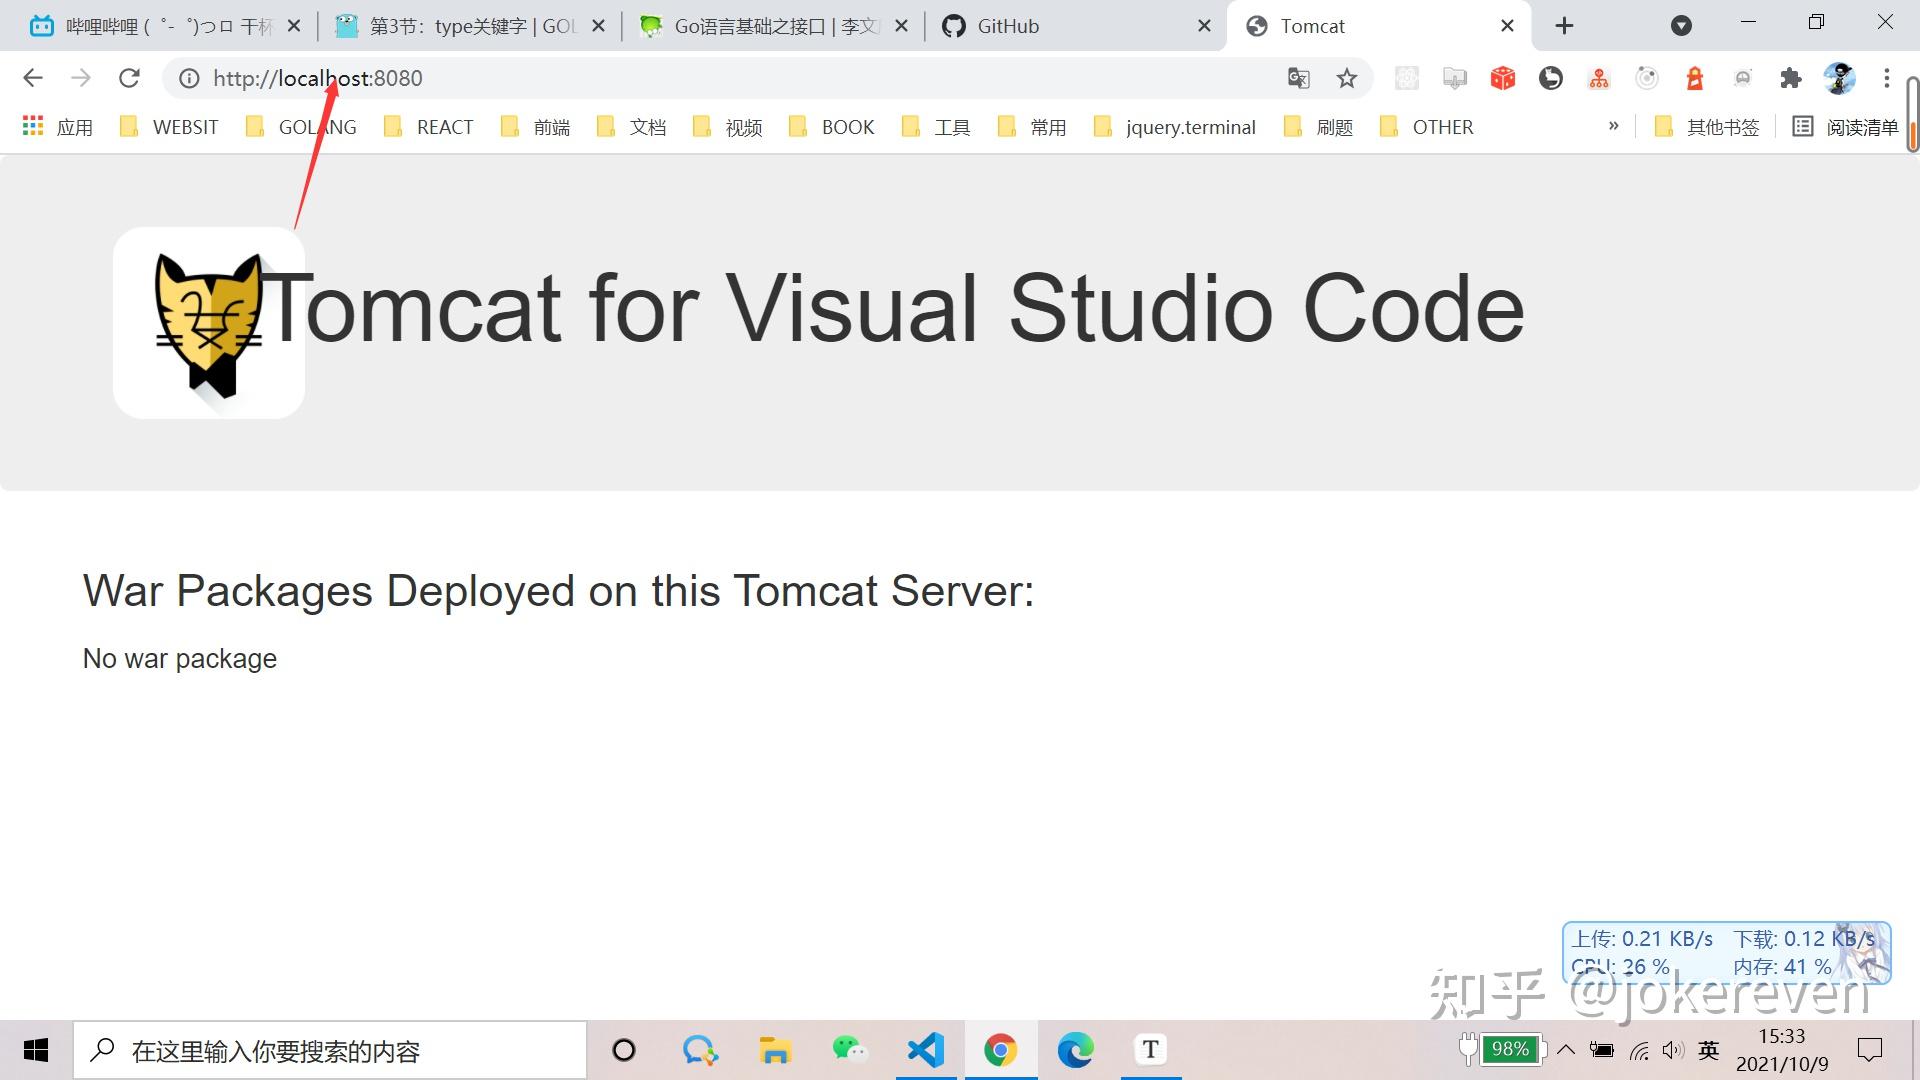Click the Chrome profile avatar

(1840, 78)
